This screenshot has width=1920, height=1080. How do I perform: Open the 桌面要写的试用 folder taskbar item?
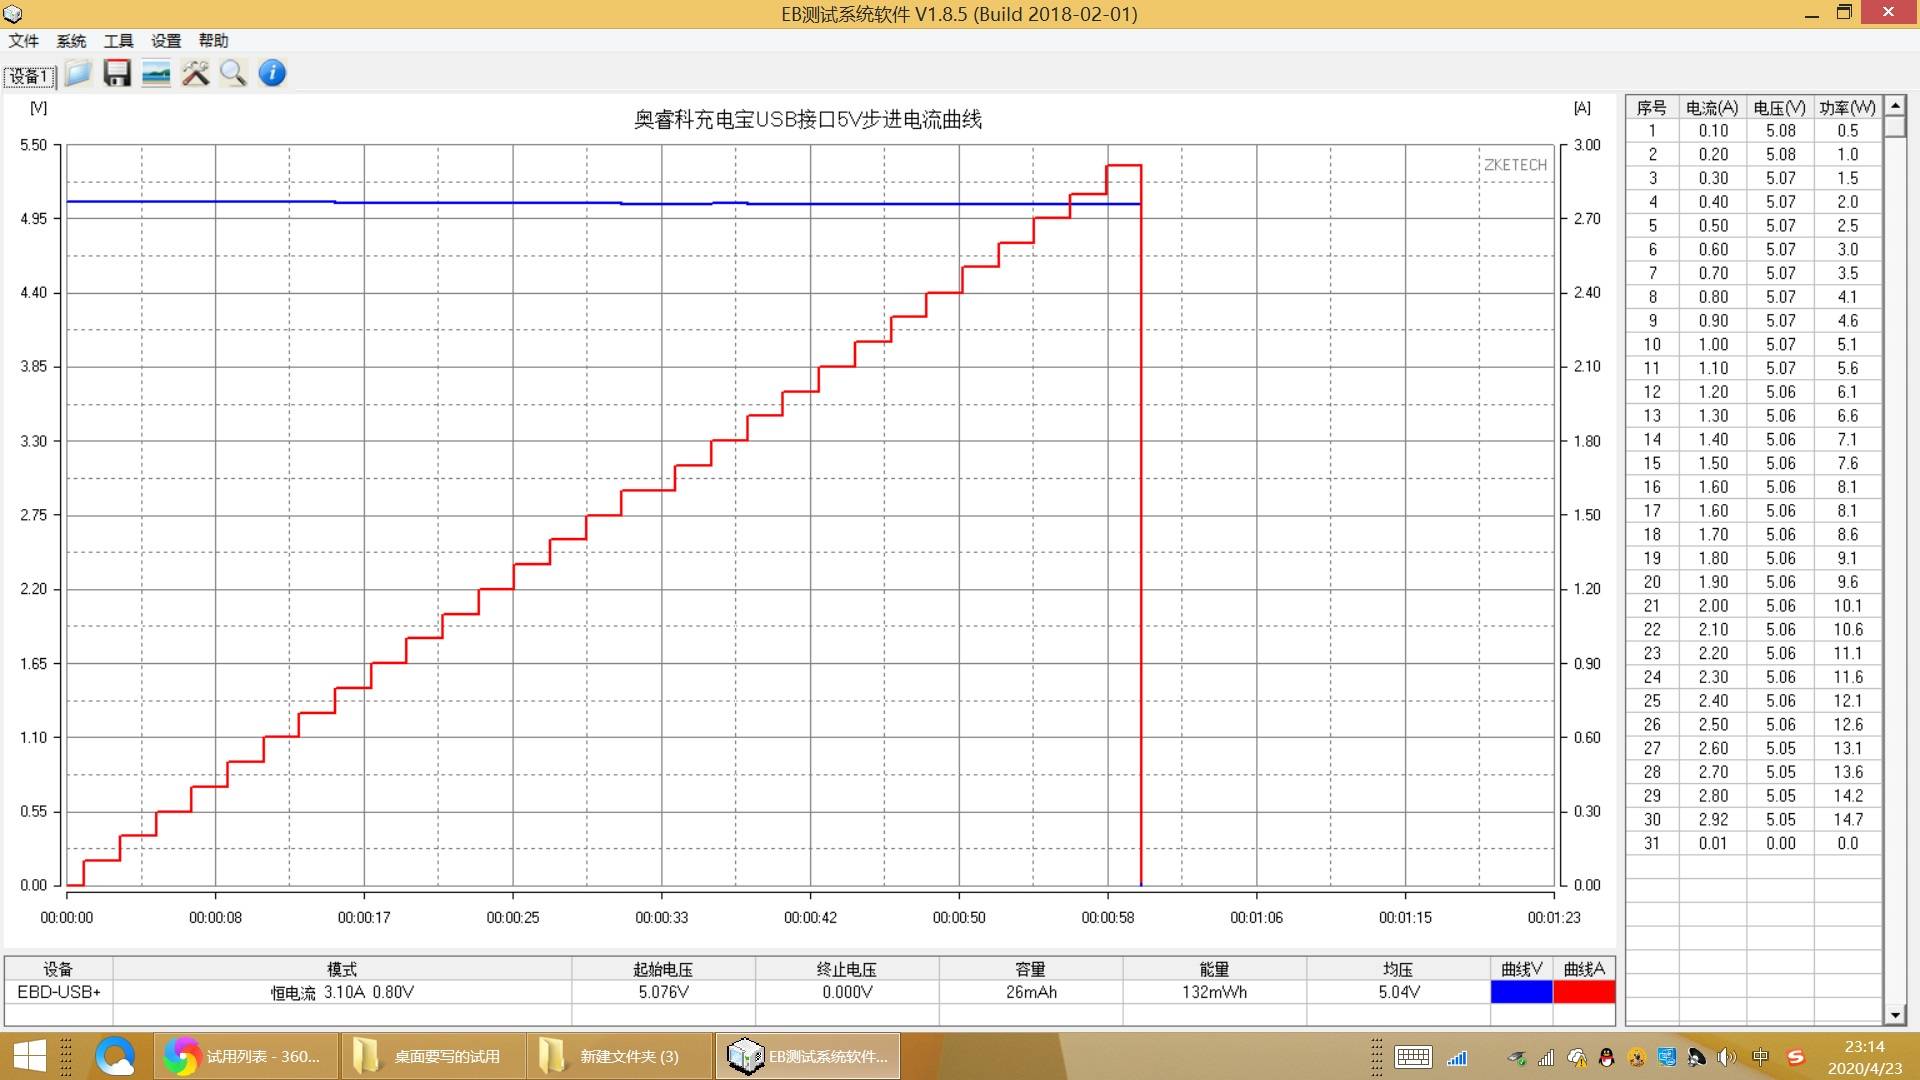coord(433,1056)
